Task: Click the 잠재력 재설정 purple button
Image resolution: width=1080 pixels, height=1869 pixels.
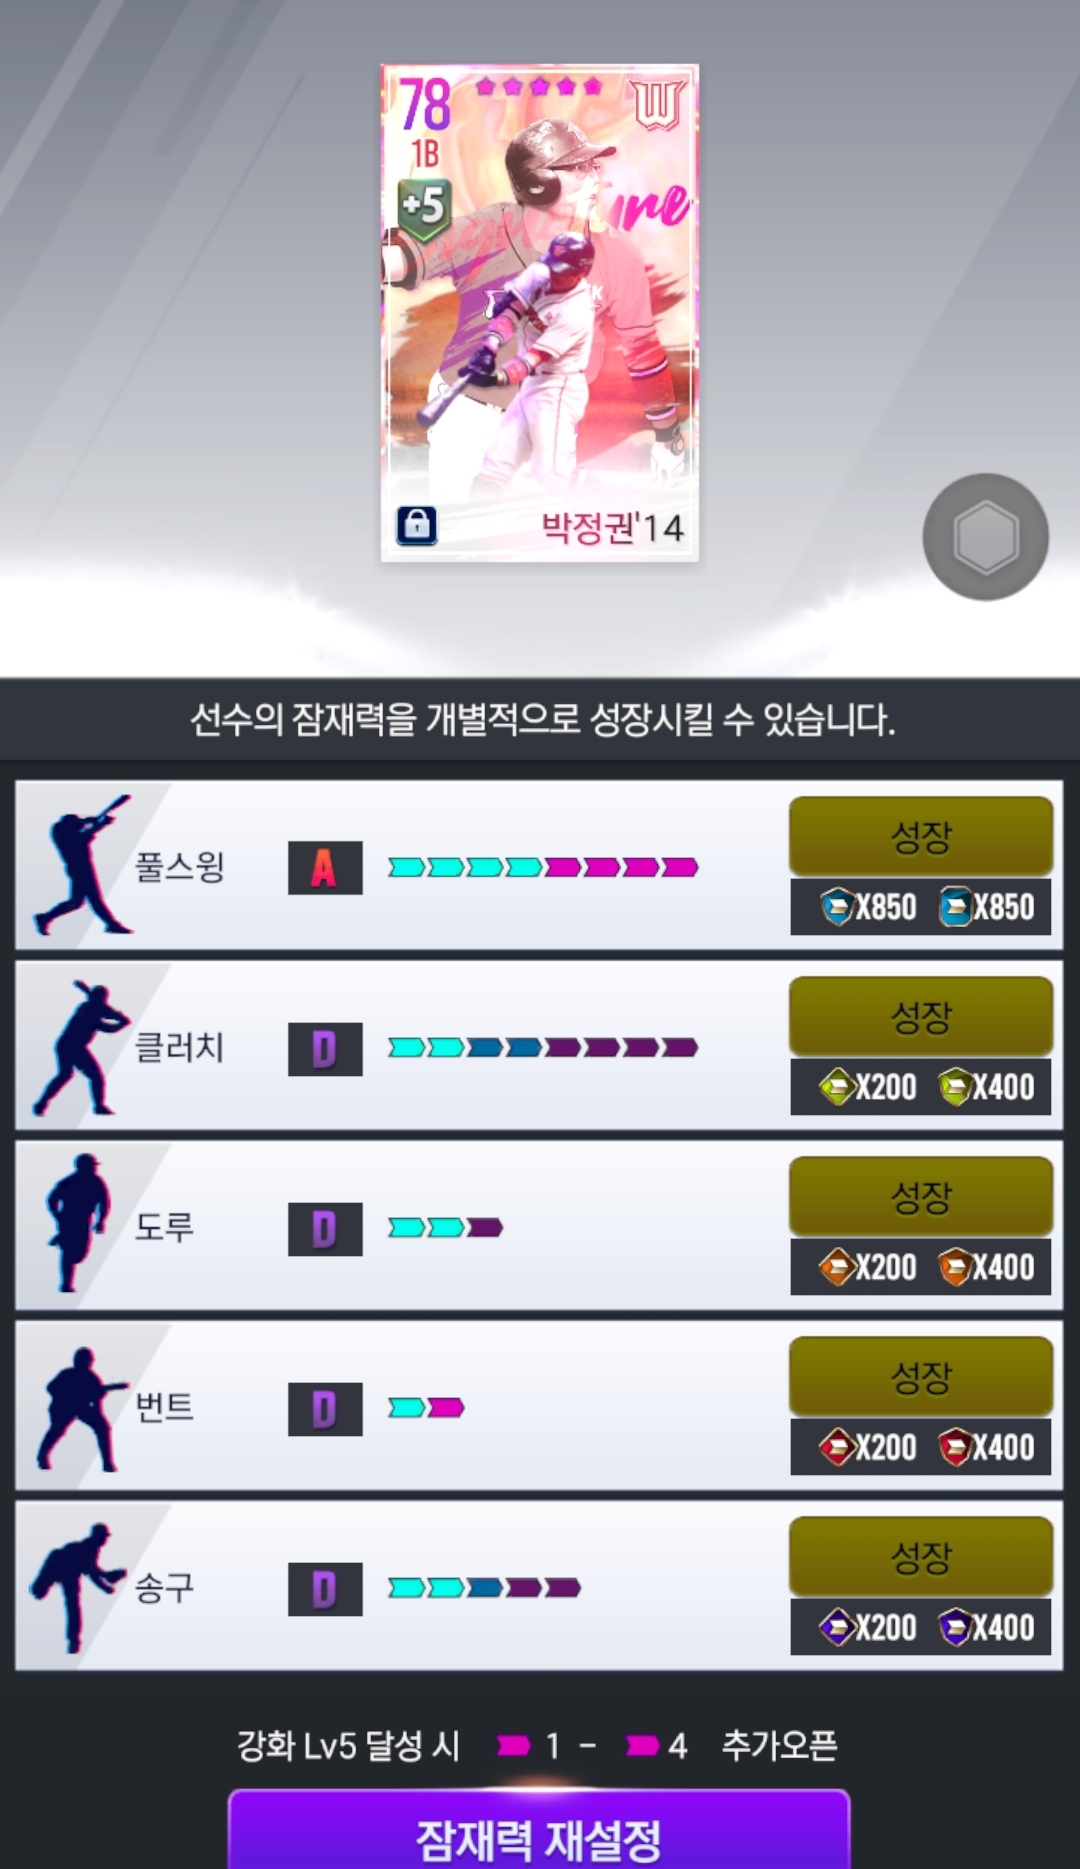Action: [539, 1831]
